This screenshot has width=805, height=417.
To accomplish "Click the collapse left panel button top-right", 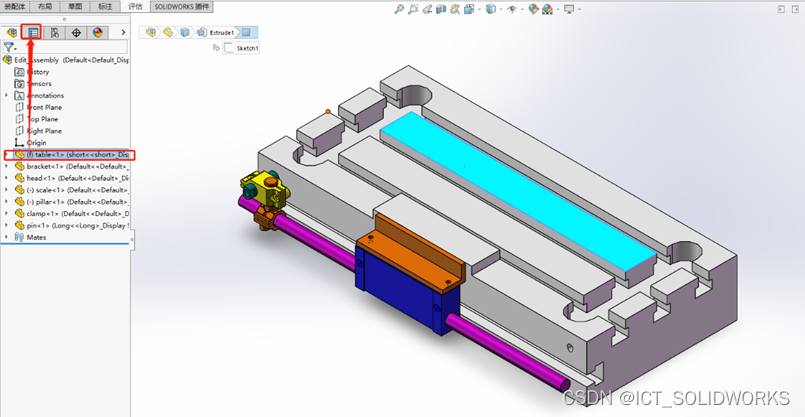I will click(781, 9).
